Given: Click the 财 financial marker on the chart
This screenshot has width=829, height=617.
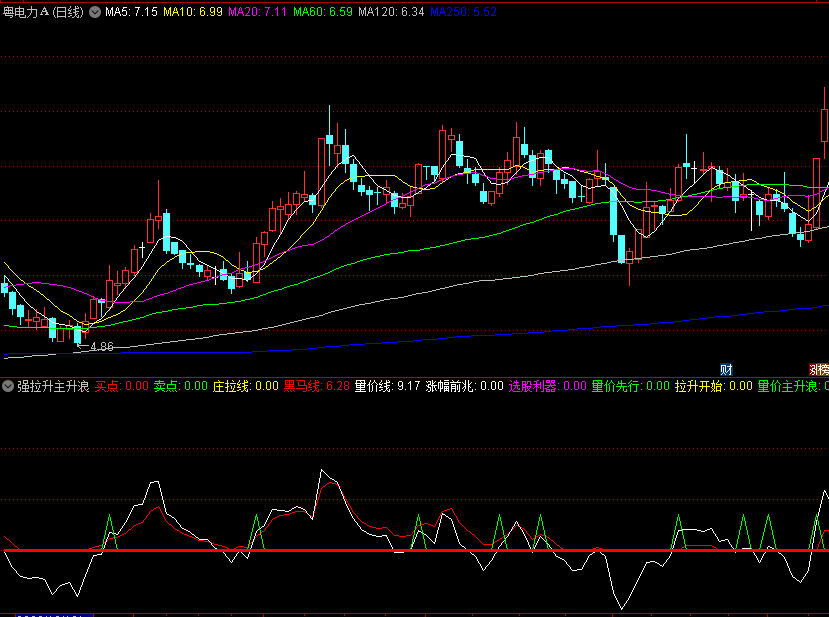Looking at the screenshot, I should (x=726, y=370).
